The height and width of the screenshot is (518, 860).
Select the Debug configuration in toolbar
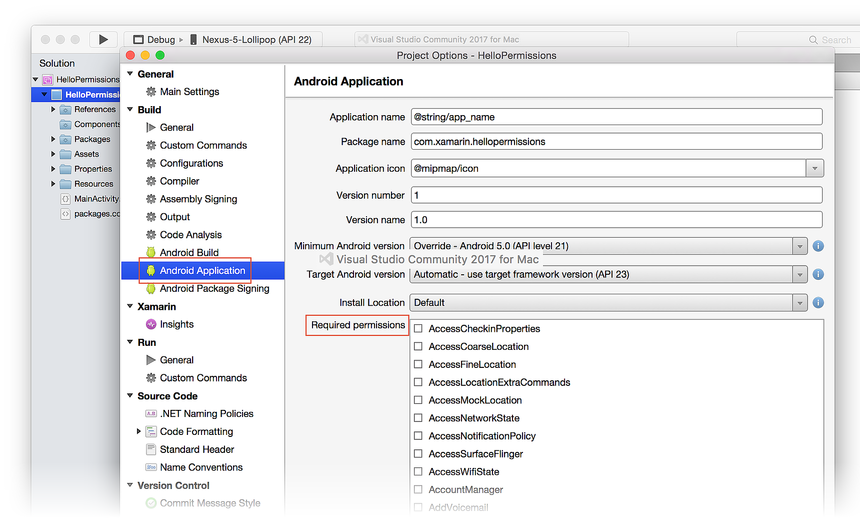point(157,40)
